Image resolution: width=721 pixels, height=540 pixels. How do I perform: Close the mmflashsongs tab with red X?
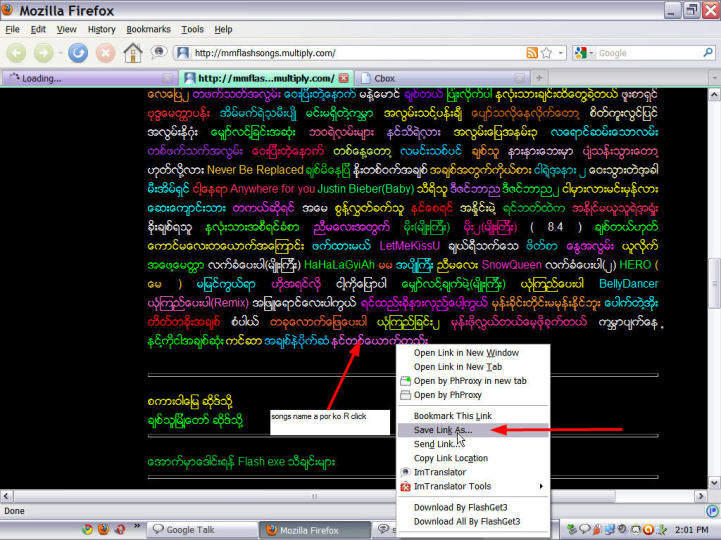(343, 78)
